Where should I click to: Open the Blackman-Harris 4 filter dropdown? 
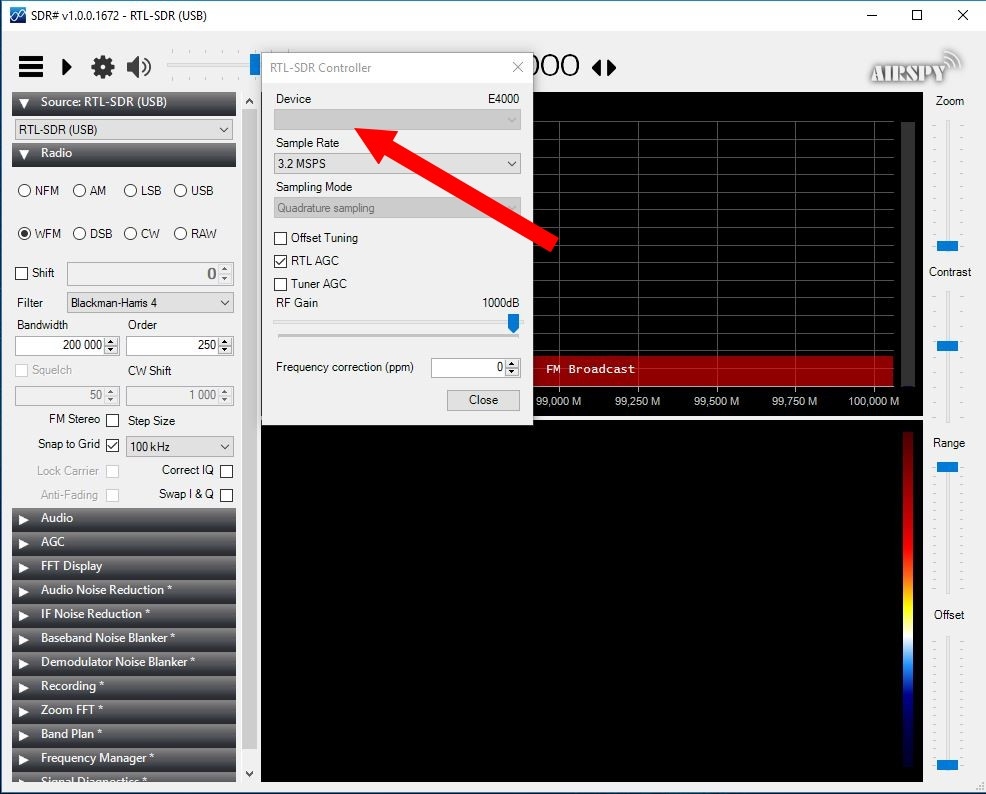[150, 302]
